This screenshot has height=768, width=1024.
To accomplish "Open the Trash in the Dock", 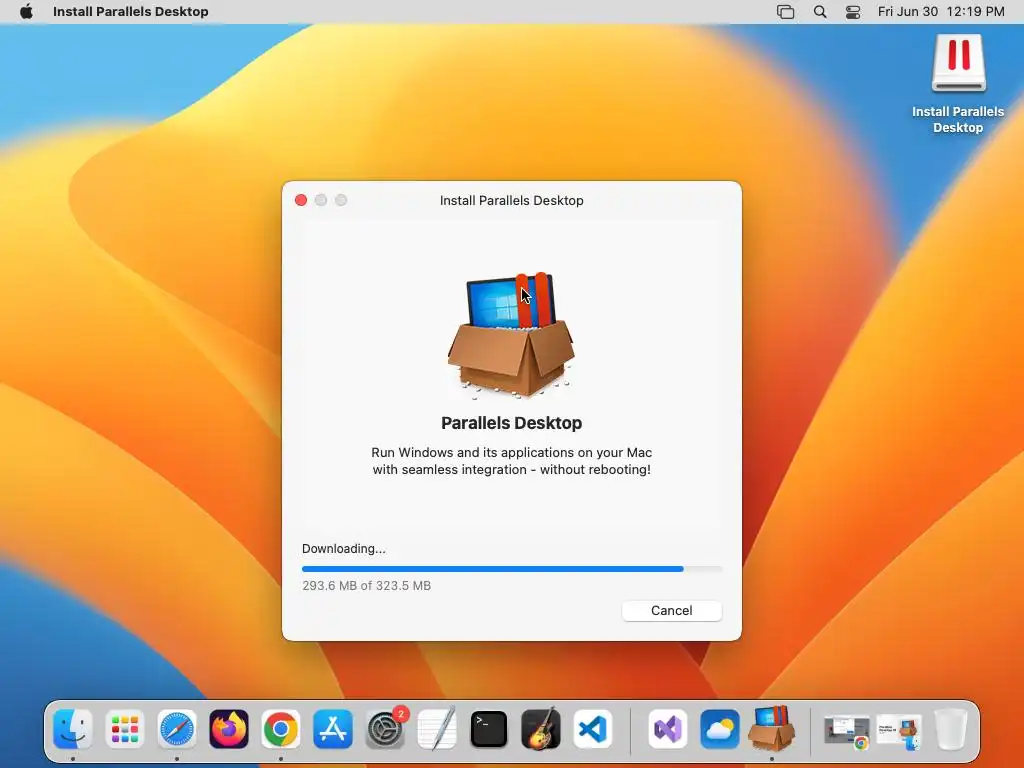I will (x=951, y=729).
